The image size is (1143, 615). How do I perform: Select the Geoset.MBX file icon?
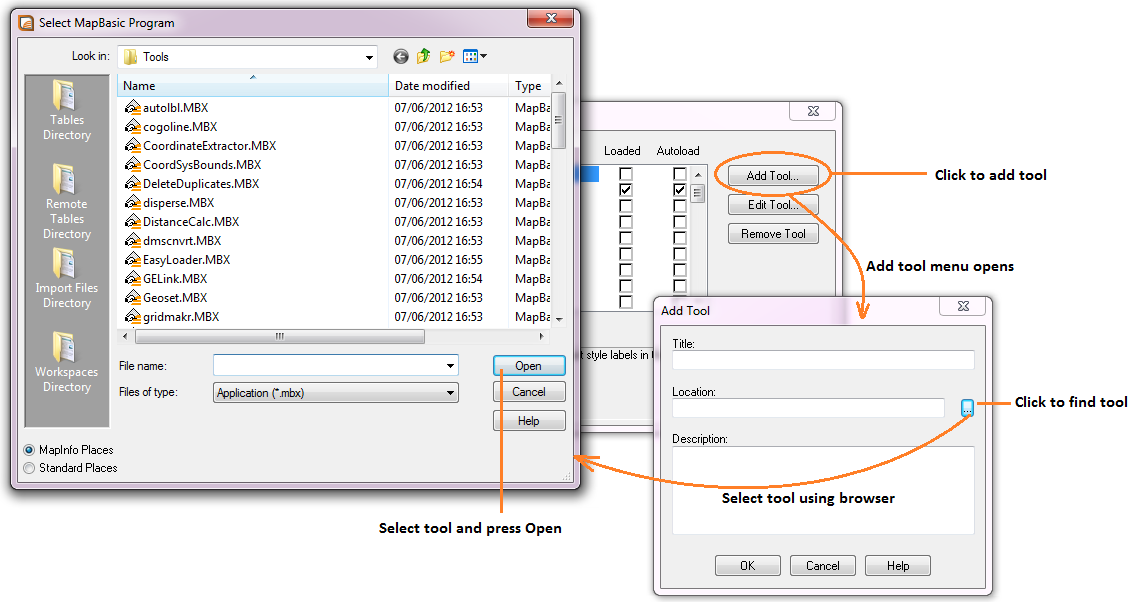[x=132, y=297]
